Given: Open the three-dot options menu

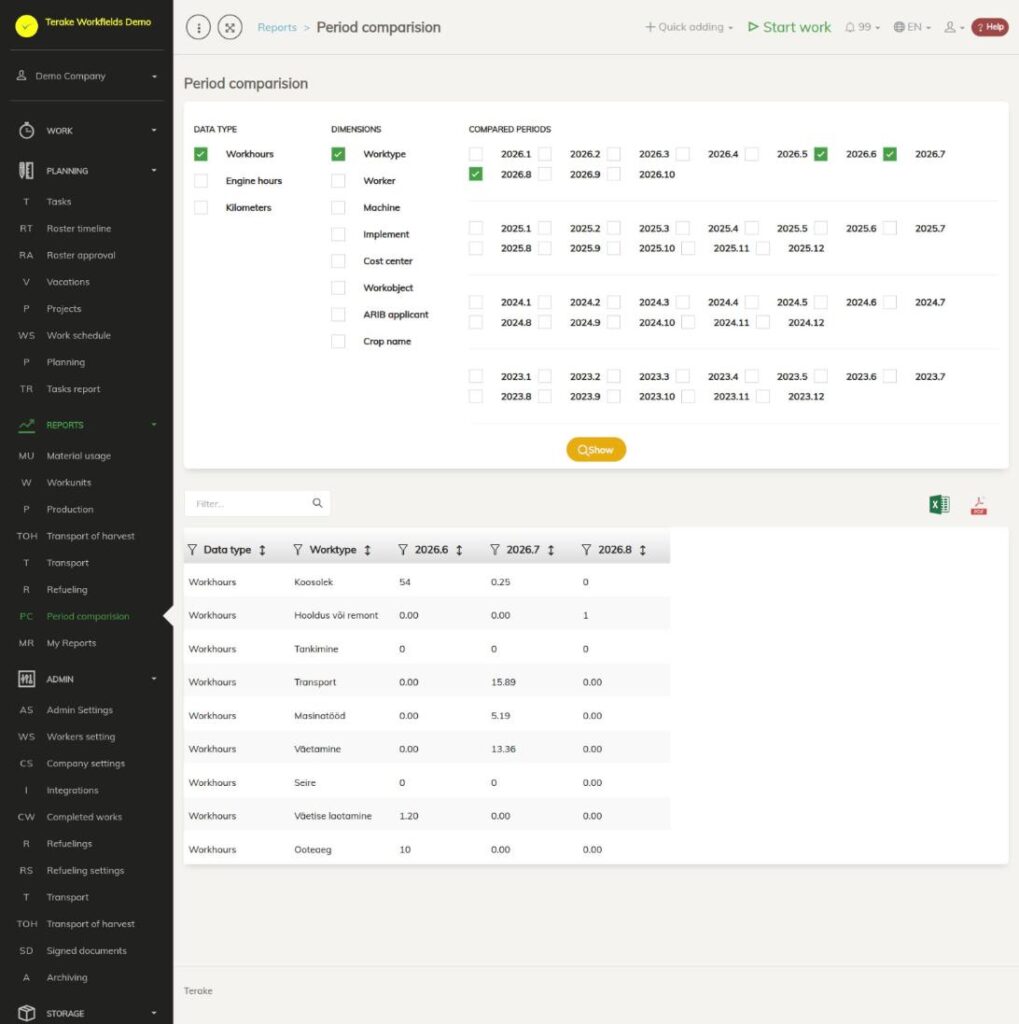Looking at the screenshot, I should [x=198, y=27].
